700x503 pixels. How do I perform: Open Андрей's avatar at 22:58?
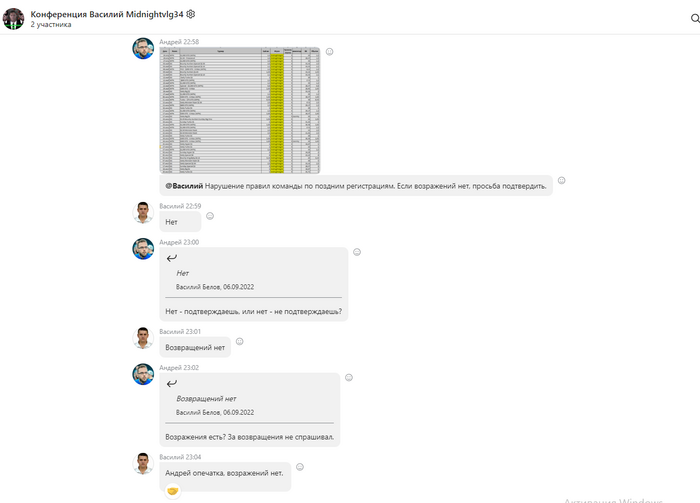click(143, 49)
